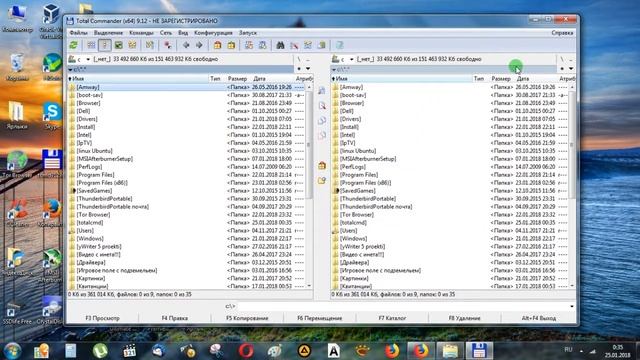Open the notepad icon at toolbar end
Image resolution: width=640 pixels, height=360 pixels.
pos(340,45)
